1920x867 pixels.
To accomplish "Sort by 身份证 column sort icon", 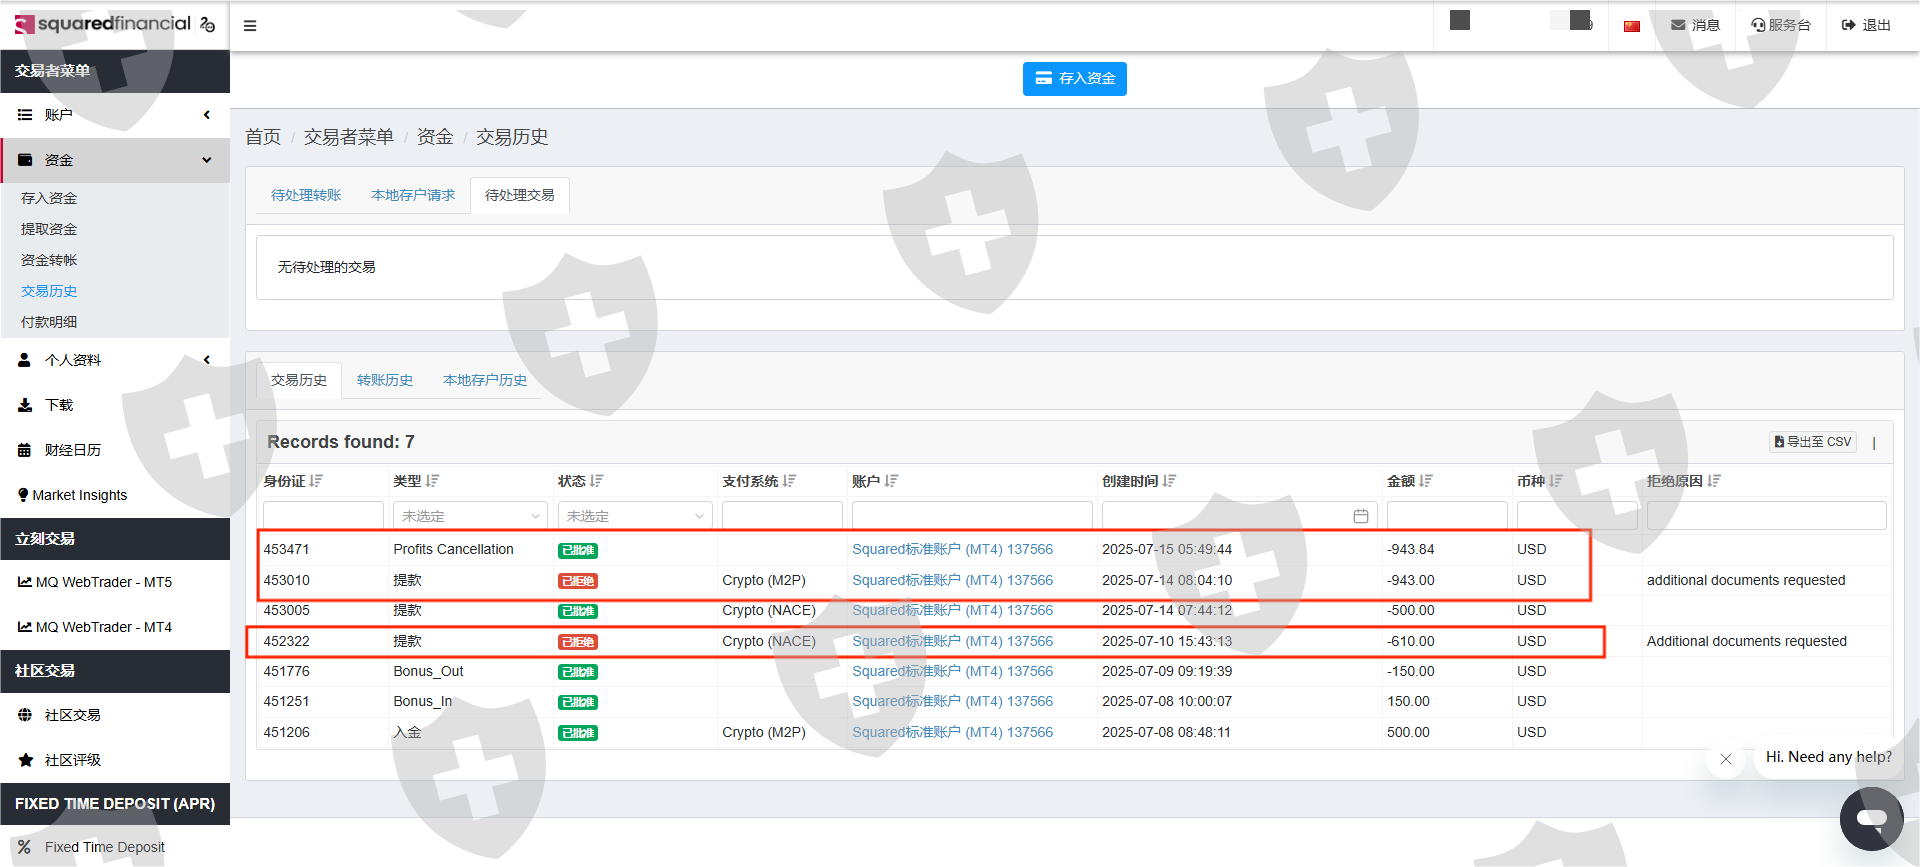I will [x=316, y=481].
